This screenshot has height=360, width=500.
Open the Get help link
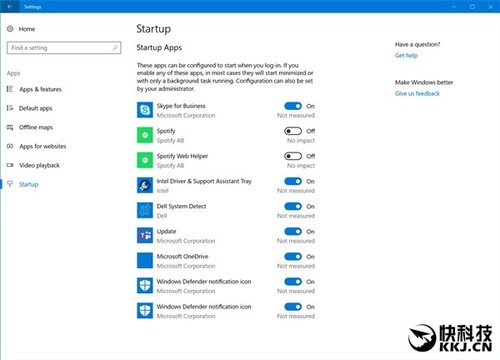coord(406,56)
